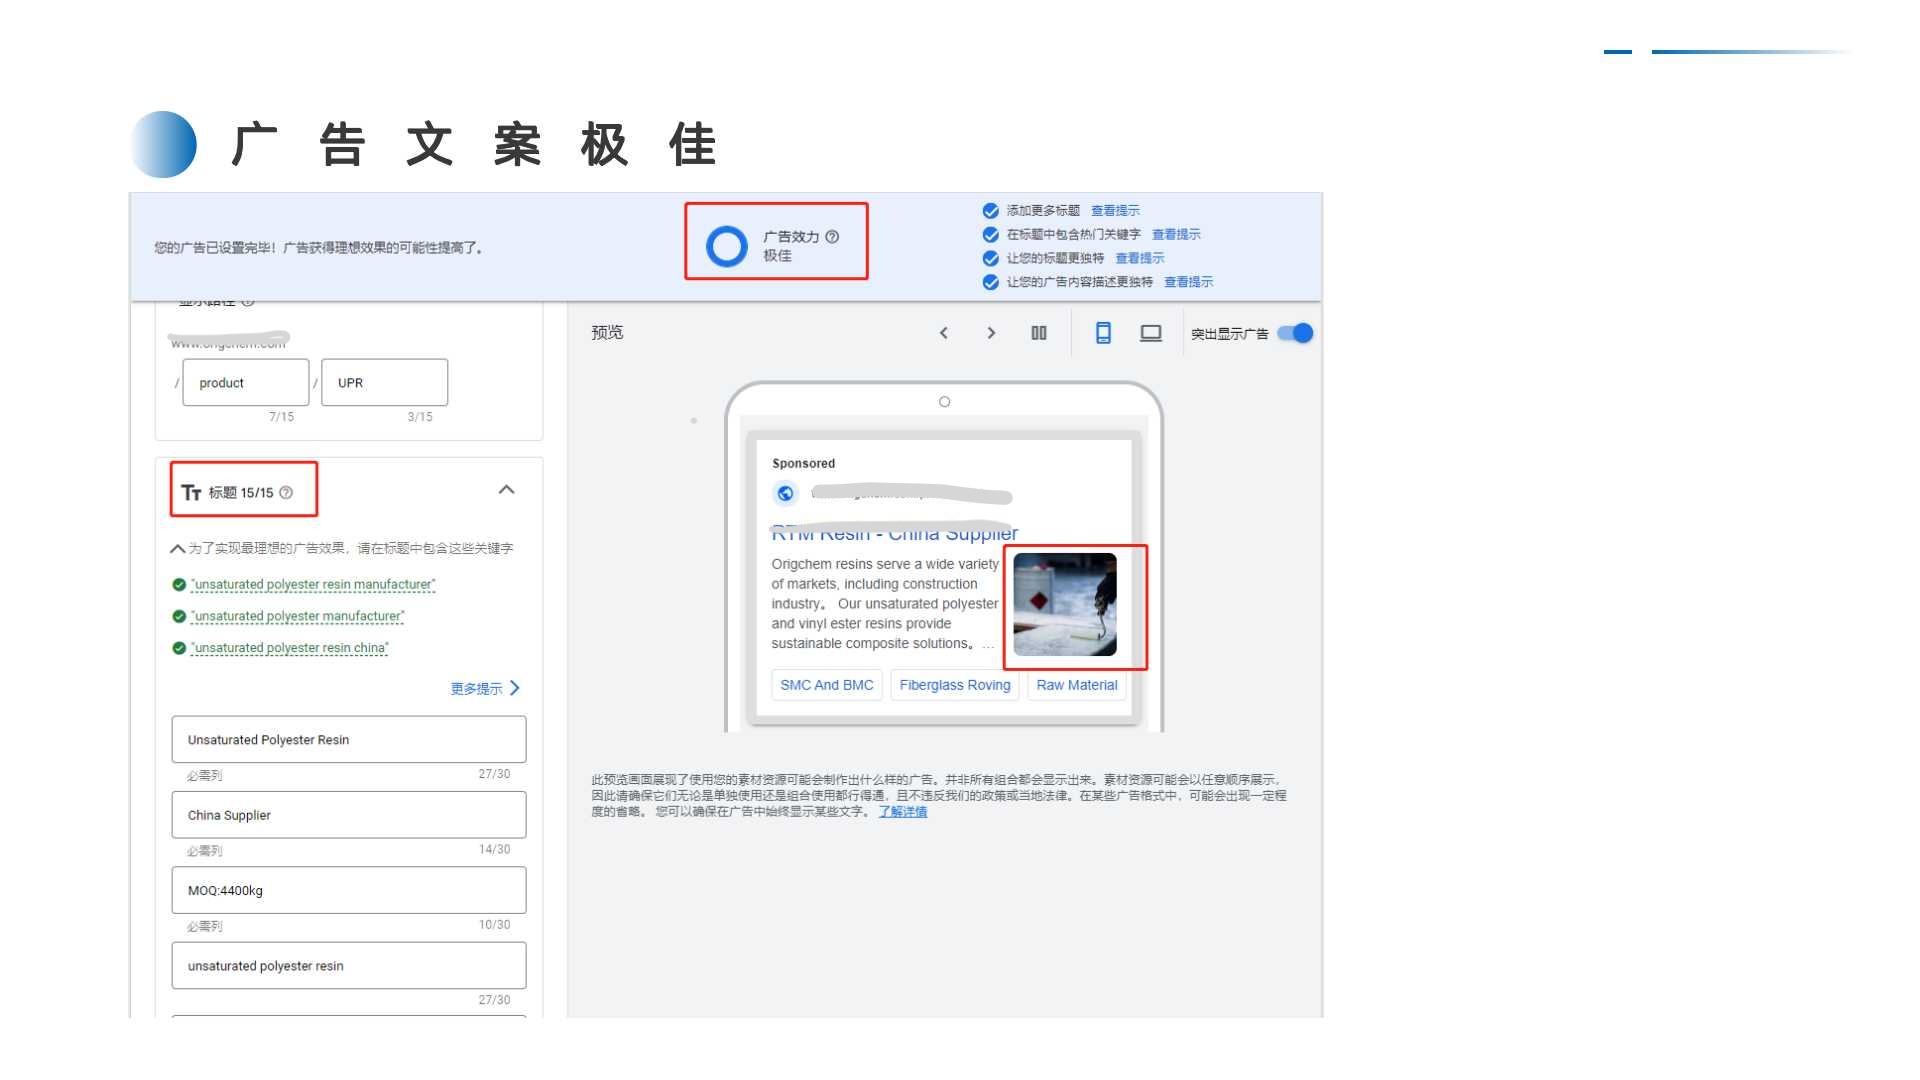The width and height of the screenshot is (1920, 1080).
Task: Select the Fiberglass Roving sitelink
Action: [953, 685]
